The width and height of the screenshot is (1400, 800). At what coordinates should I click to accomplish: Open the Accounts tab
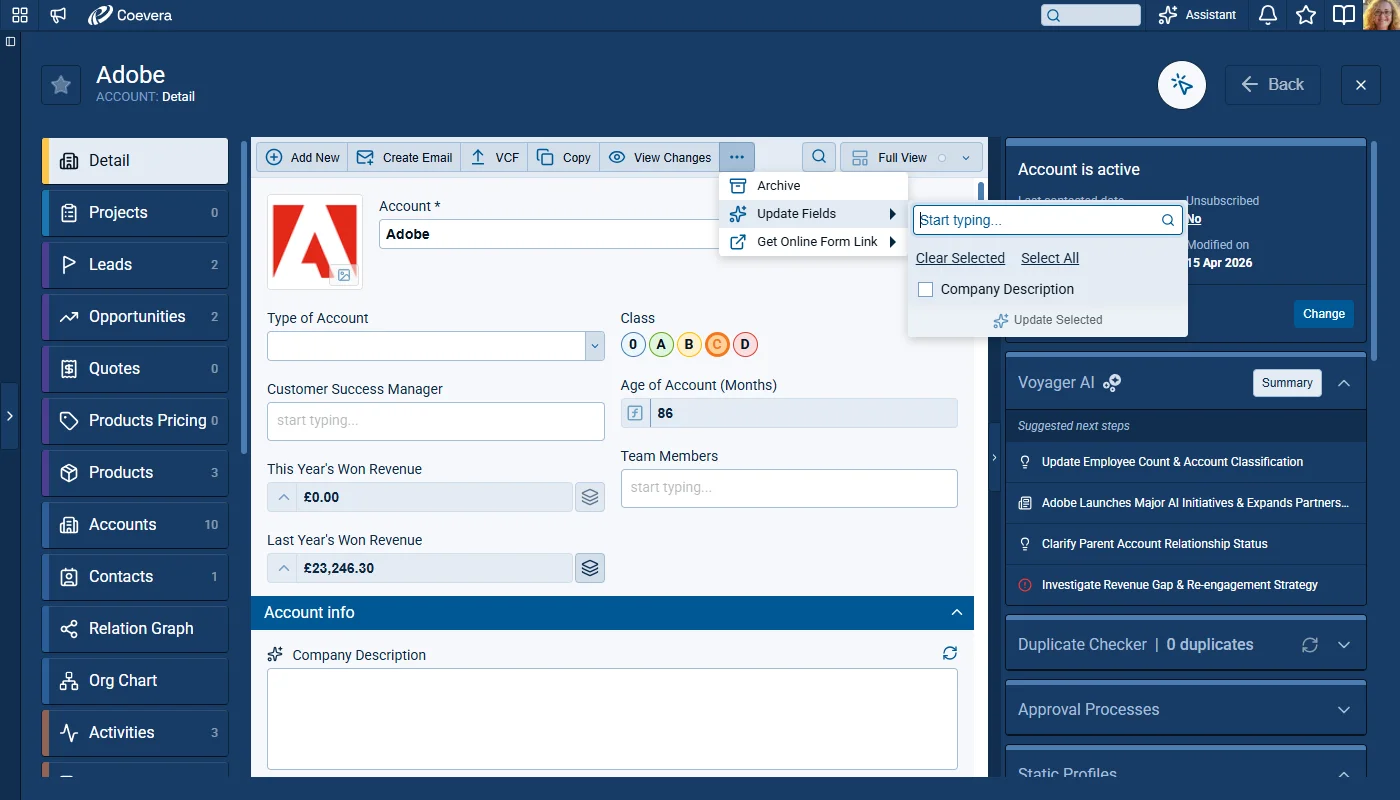pyautogui.click(x=135, y=525)
